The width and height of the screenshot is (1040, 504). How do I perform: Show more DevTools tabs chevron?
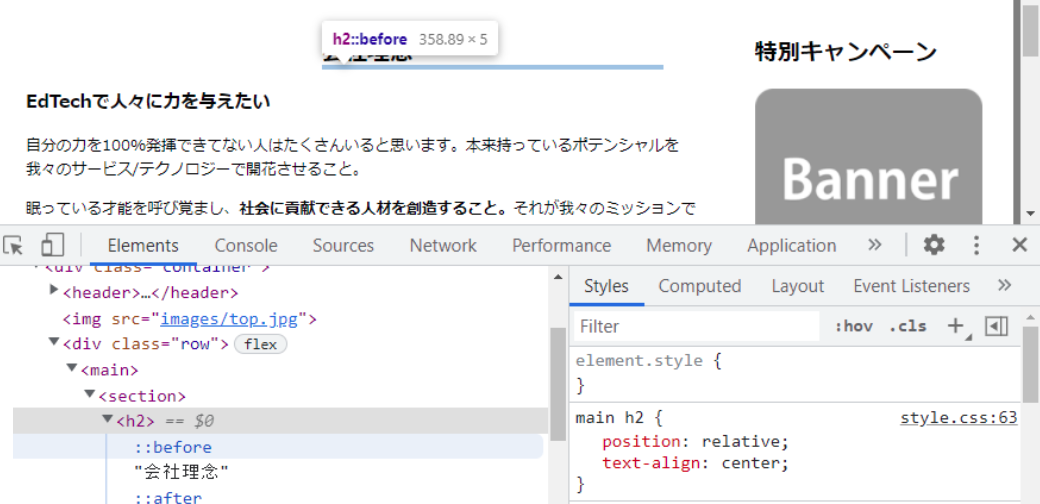[875, 245]
